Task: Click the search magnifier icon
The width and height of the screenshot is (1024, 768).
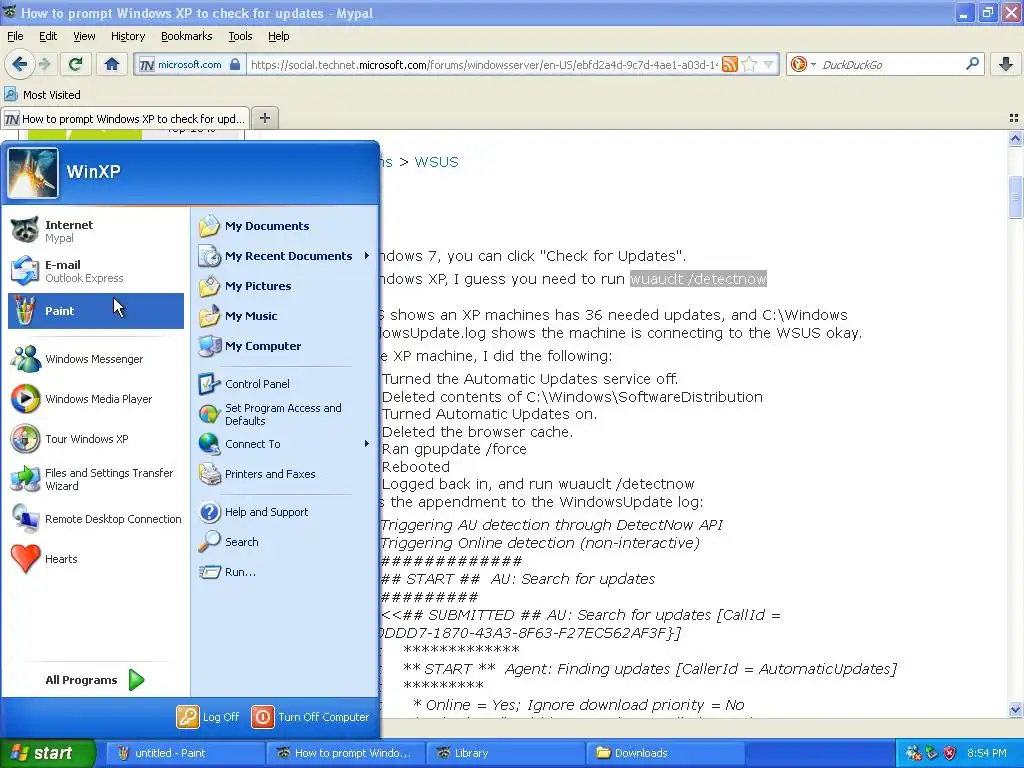Action: [972, 64]
